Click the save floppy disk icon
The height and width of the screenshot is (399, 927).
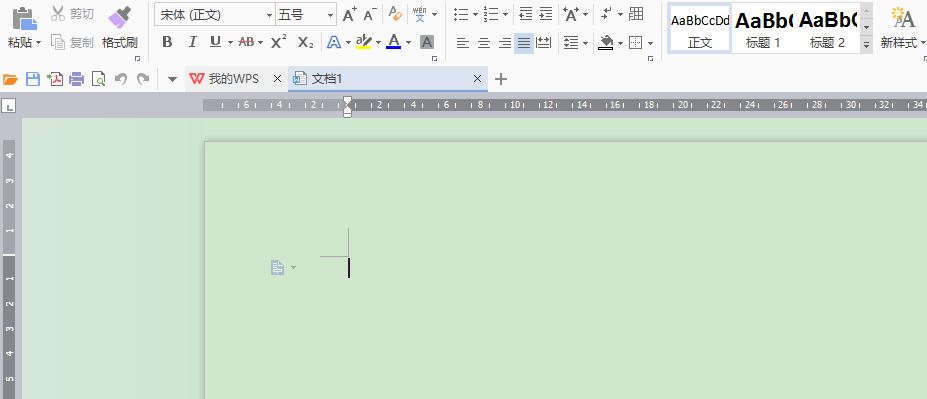[33, 79]
